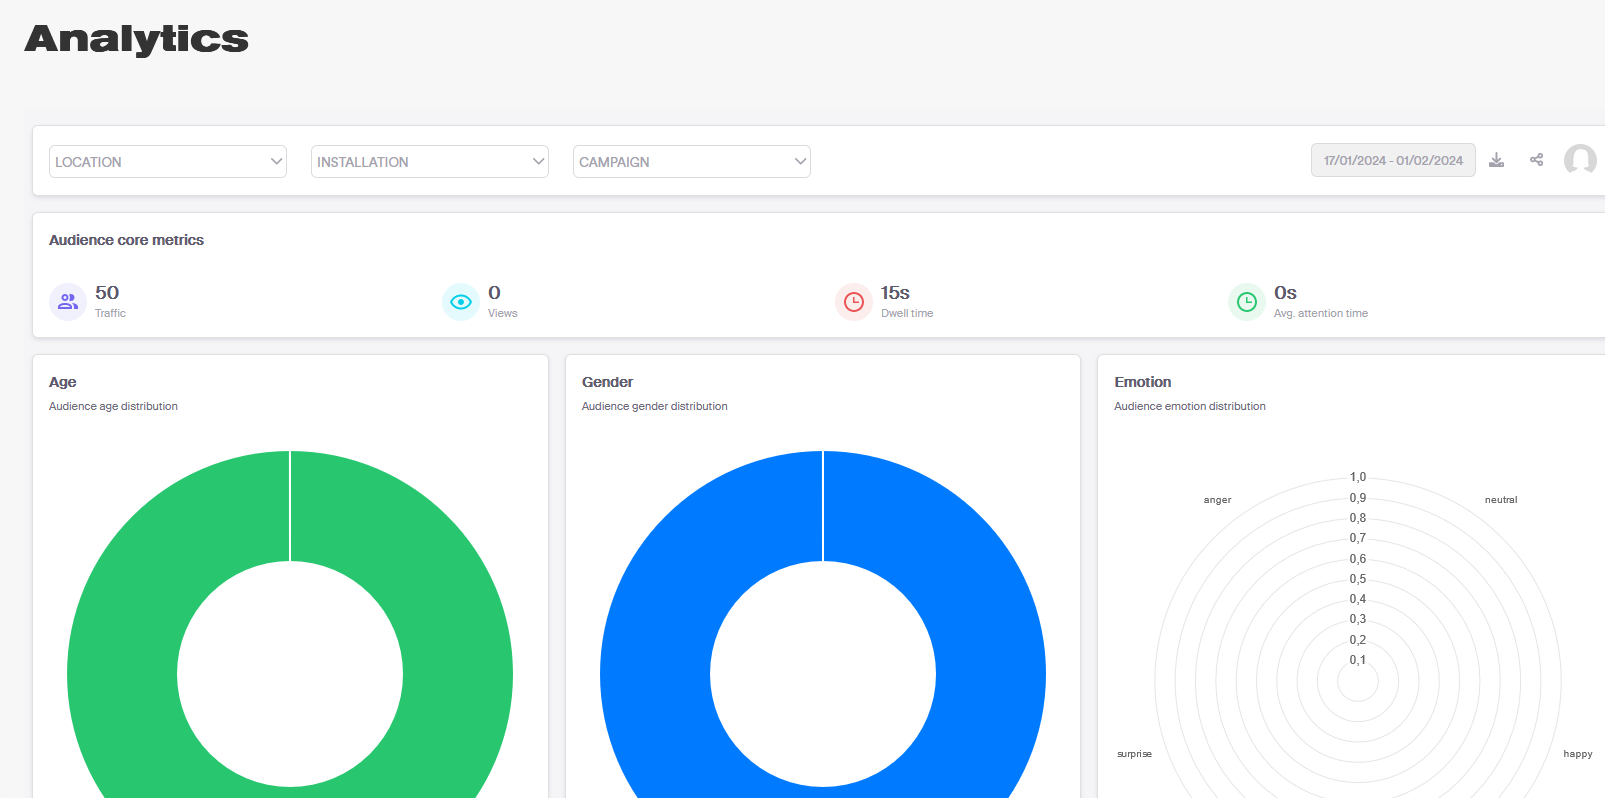This screenshot has width=1605, height=798.
Task: Click the 'anger' axis label
Action: (x=1217, y=500)
